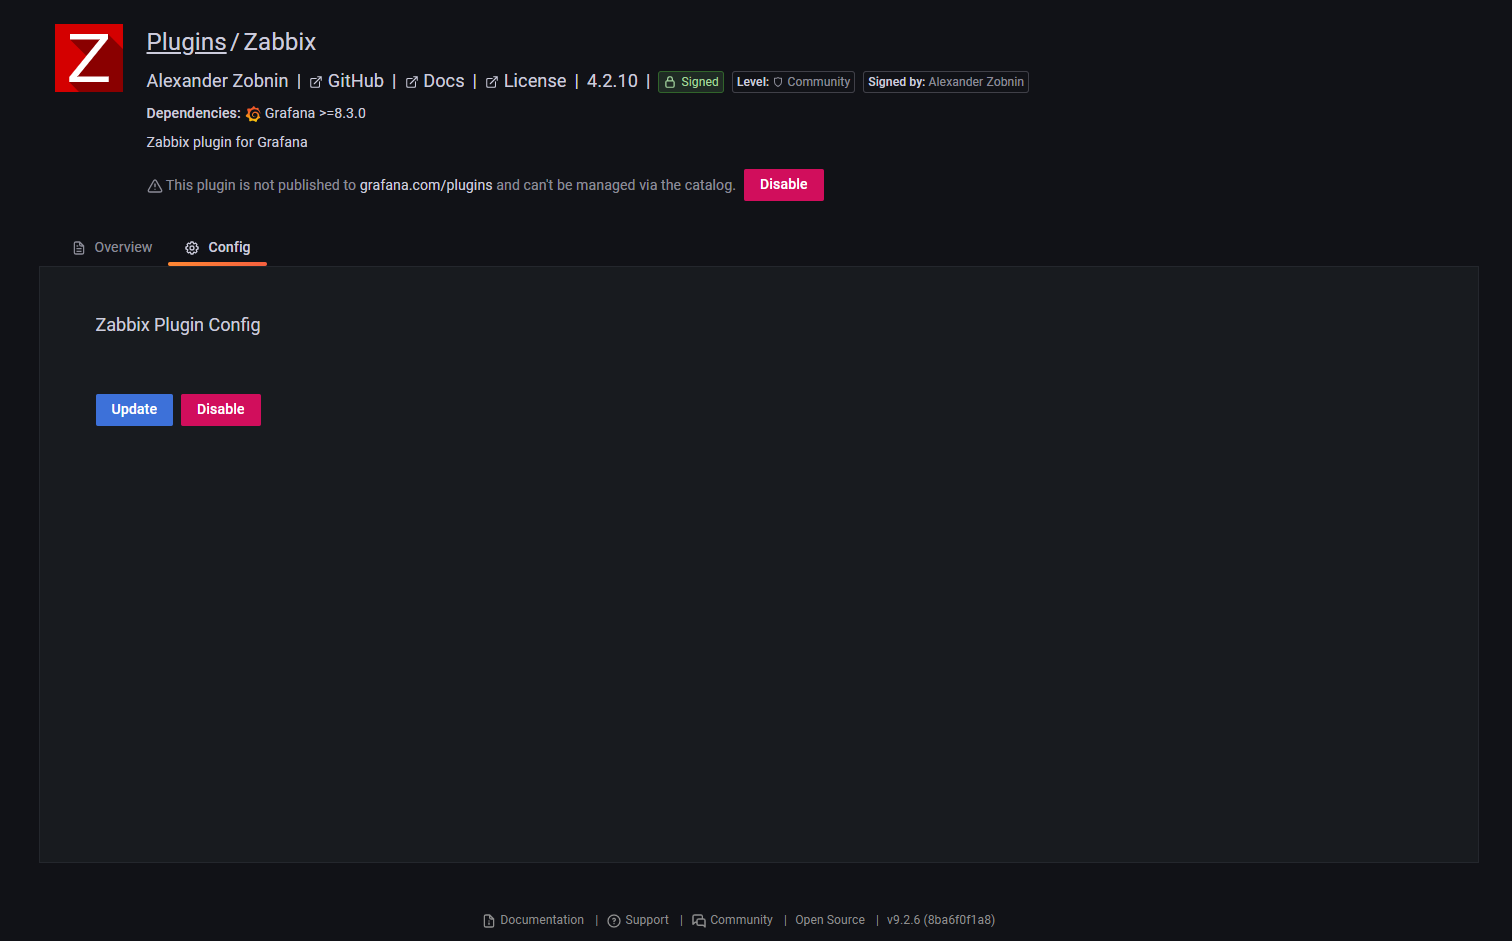1512x941 pixels.
Task: Click the gear icon on the Config tab
Action: point(191,247)
